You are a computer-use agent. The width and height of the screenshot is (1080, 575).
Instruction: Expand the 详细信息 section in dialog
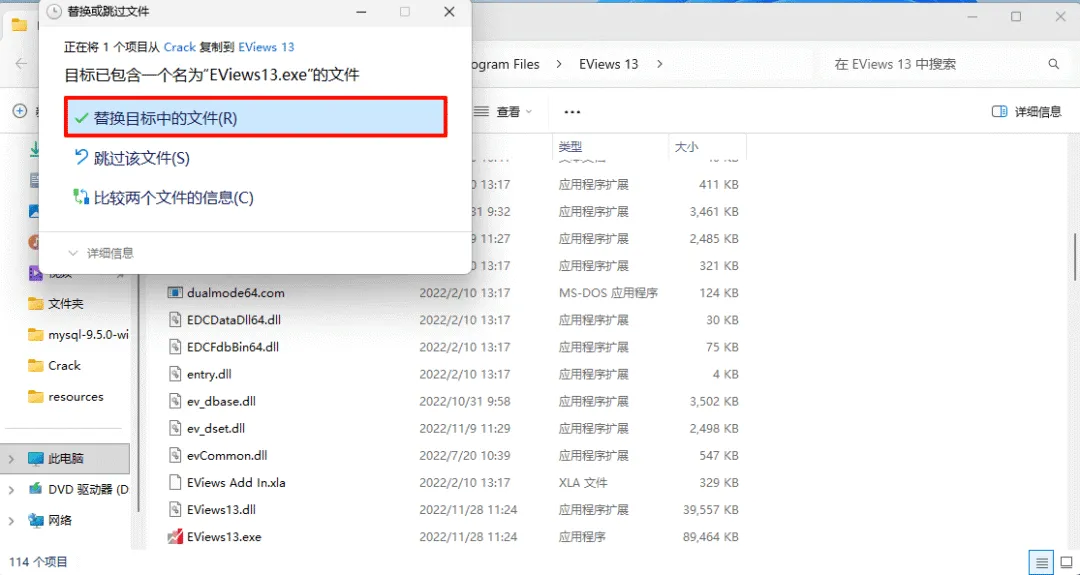(101, 253)
